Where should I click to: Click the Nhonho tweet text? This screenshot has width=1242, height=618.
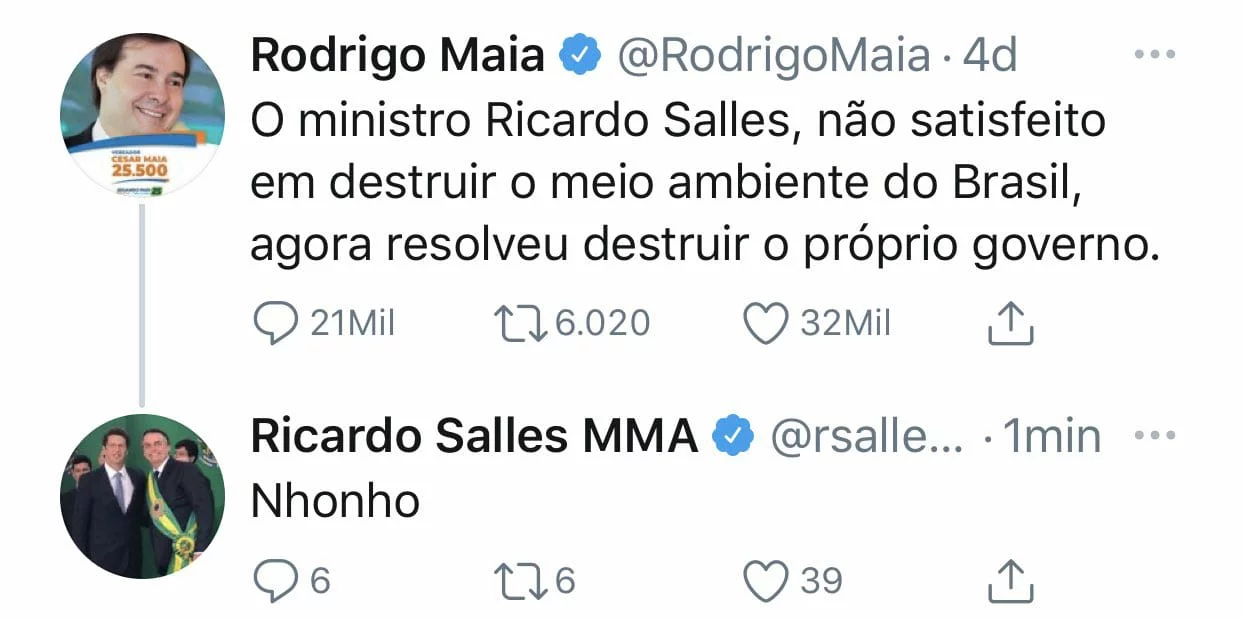coord(335,501)
